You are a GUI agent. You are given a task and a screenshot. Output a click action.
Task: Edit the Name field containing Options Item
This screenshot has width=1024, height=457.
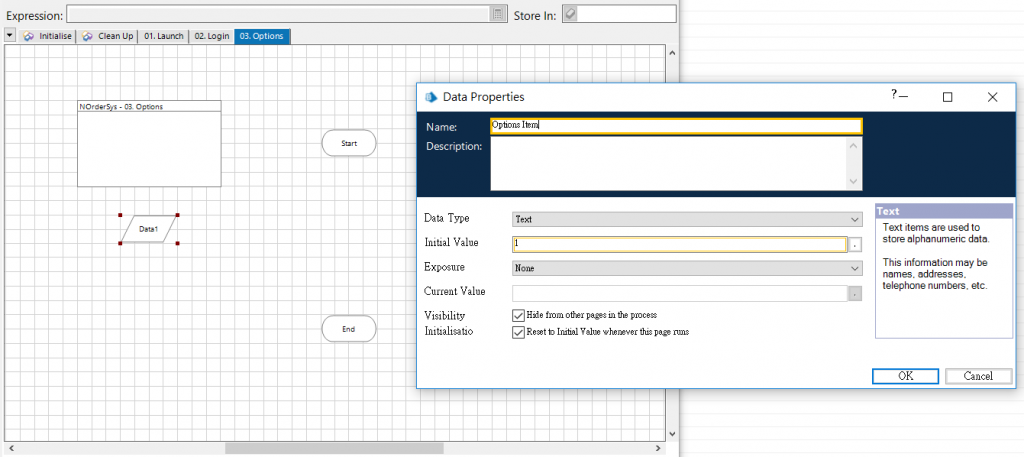click(x=676, y=125)
